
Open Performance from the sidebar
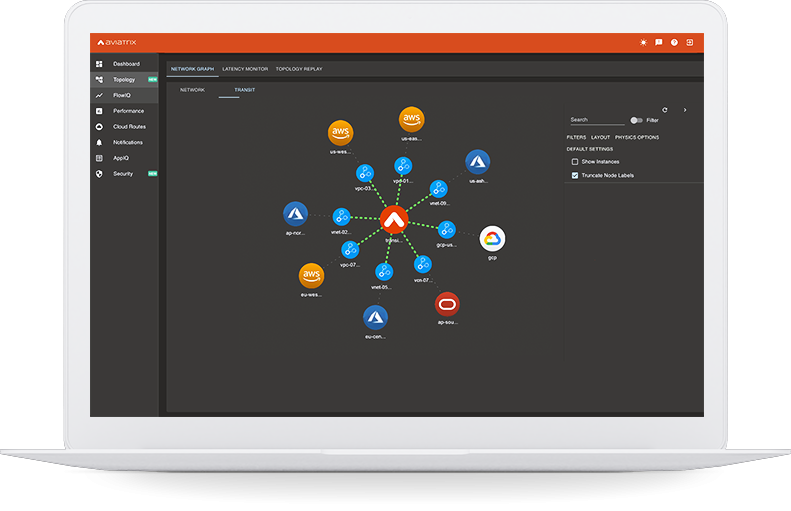coord(124,111)
